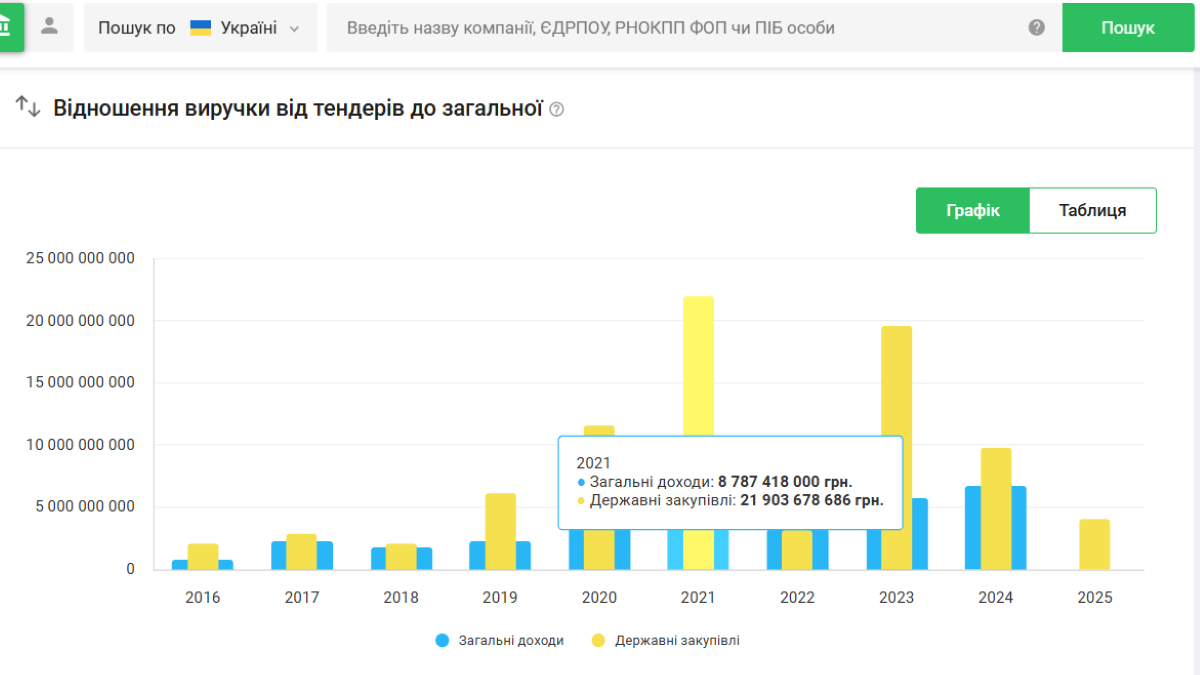Image resolution: width=1200 pixels, height=675 pixels.
Task: Open the user profile icon
Action: pos(49,27)
